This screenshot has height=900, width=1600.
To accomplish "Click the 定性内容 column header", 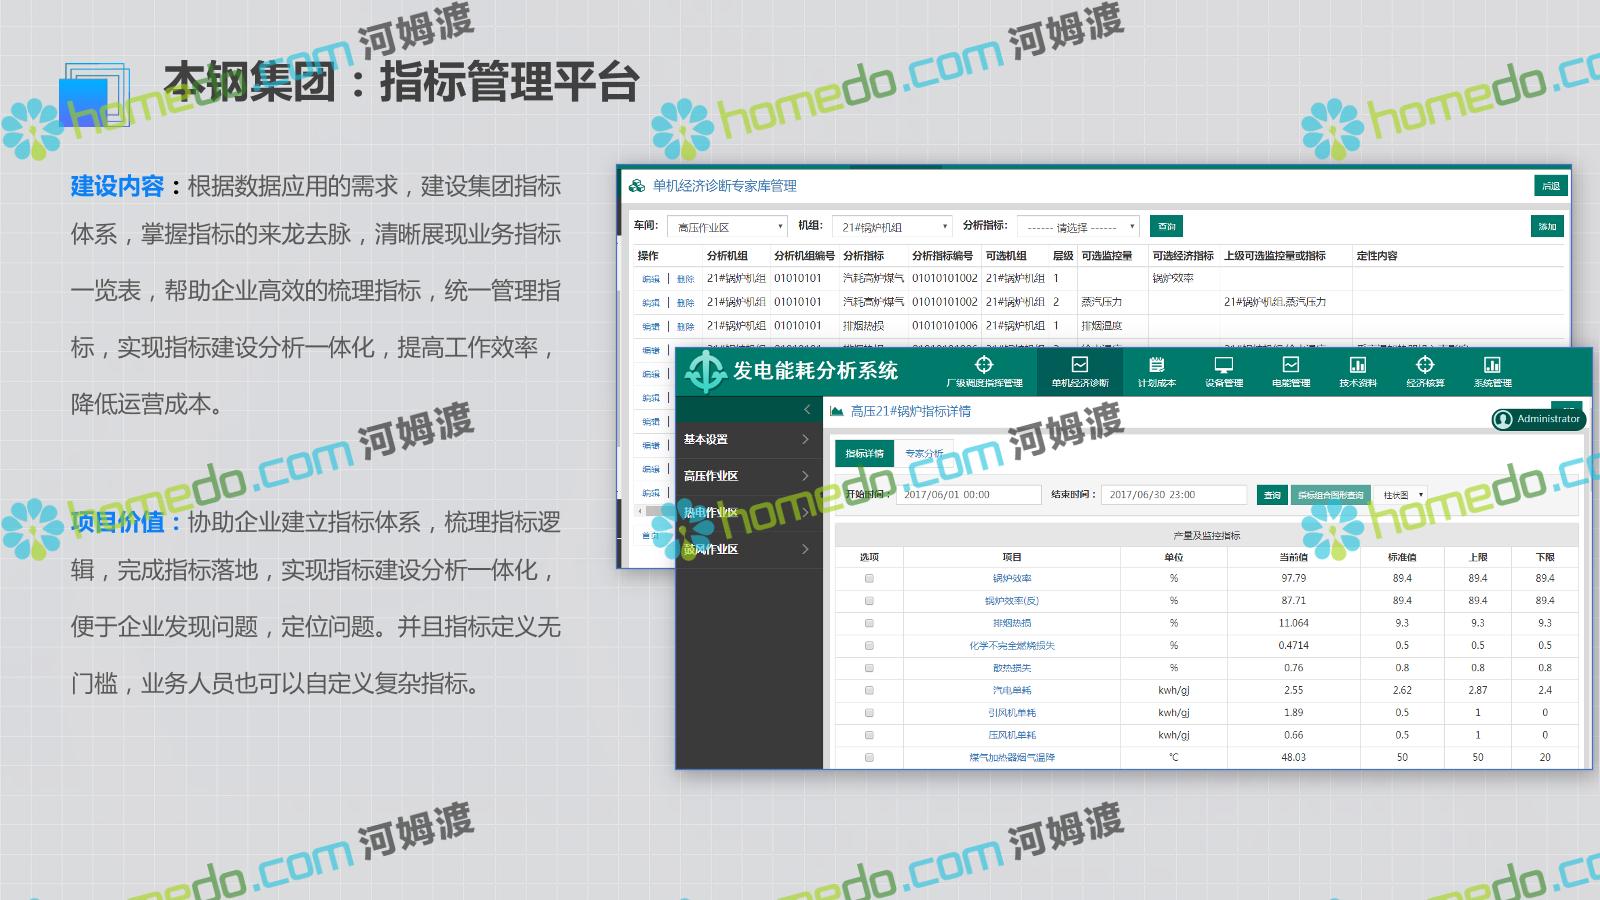I will click(1377, 256).
